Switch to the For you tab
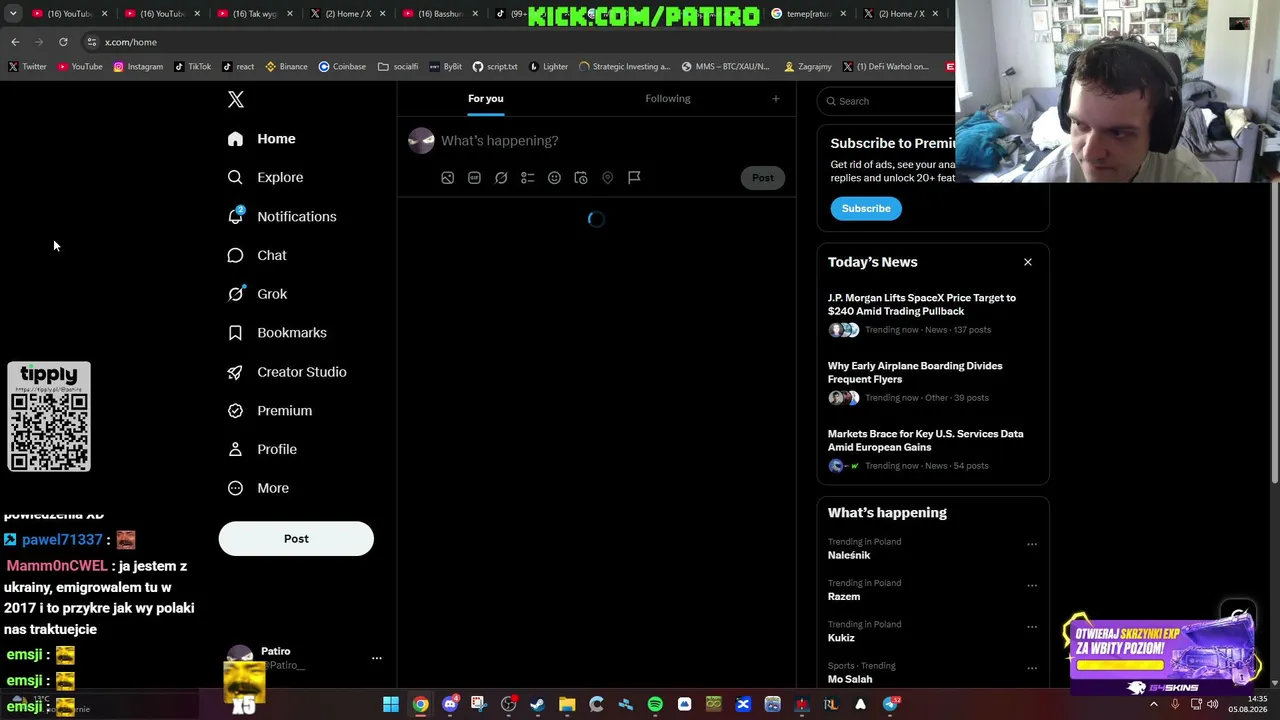Image resolution: width=1280 pixels, height=720 pixels. (486, 99)
